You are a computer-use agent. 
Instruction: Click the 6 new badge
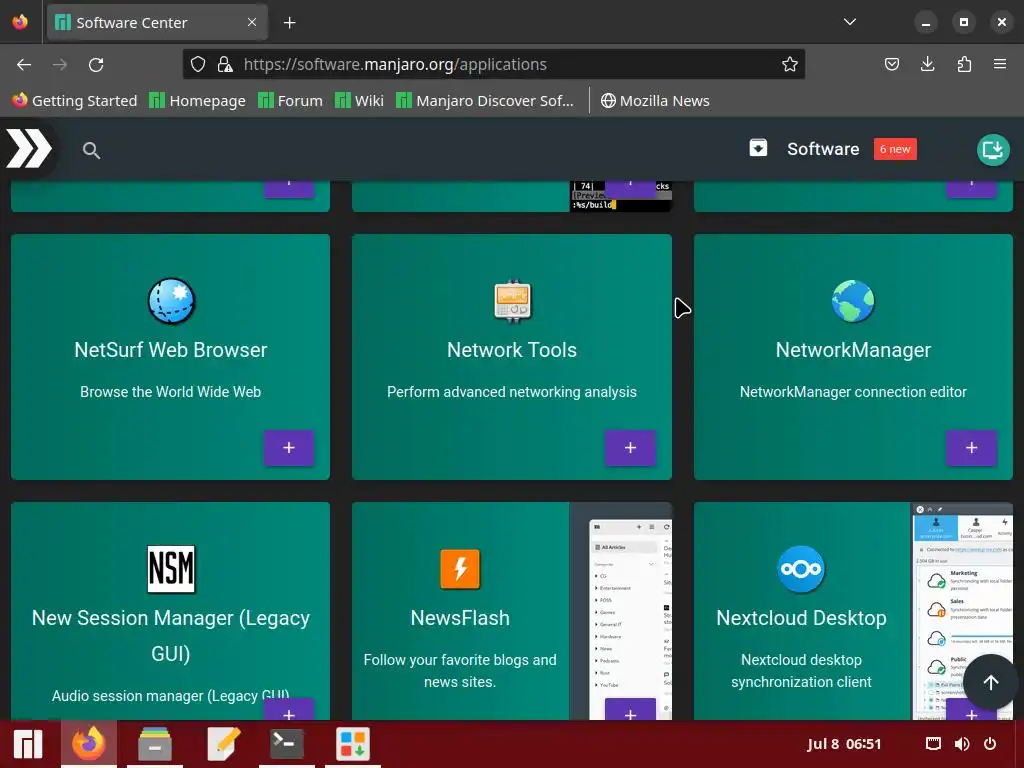[895, 149]
